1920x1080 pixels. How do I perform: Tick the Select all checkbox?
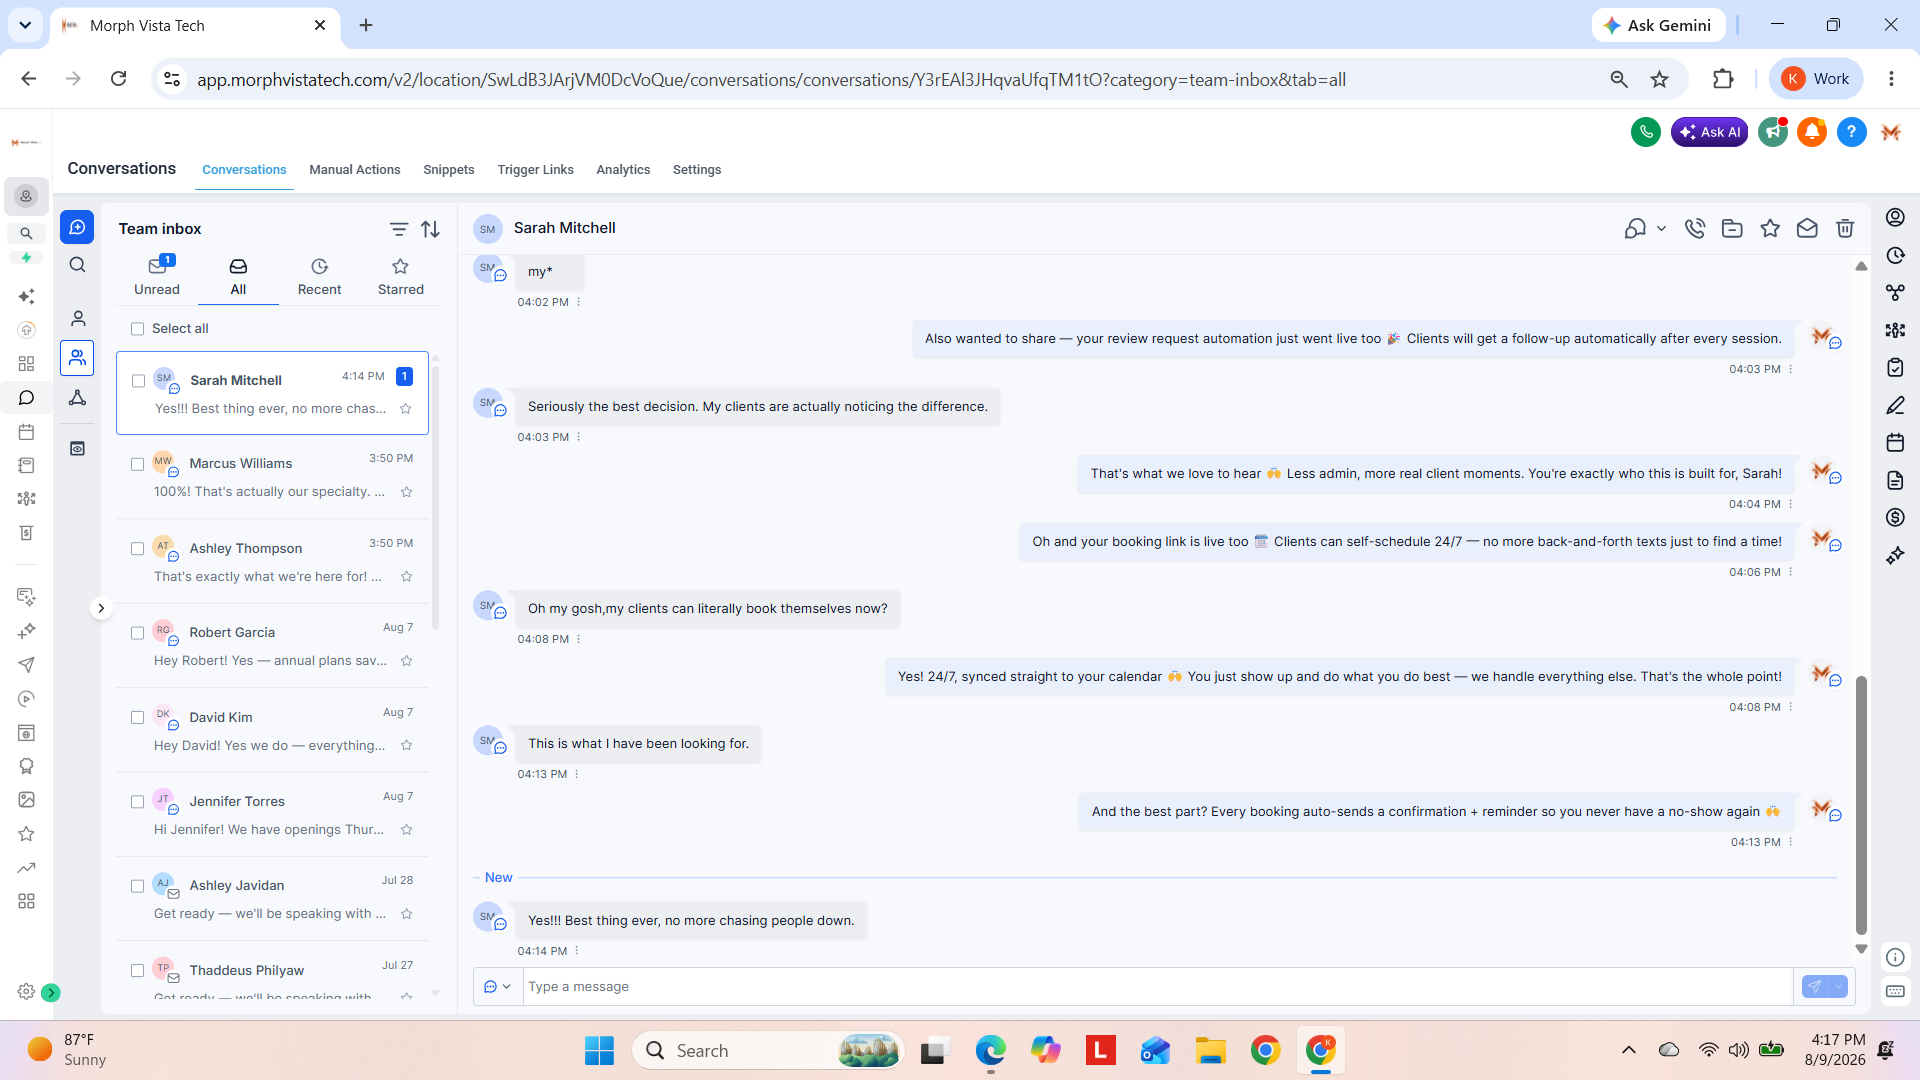(138, 329)
